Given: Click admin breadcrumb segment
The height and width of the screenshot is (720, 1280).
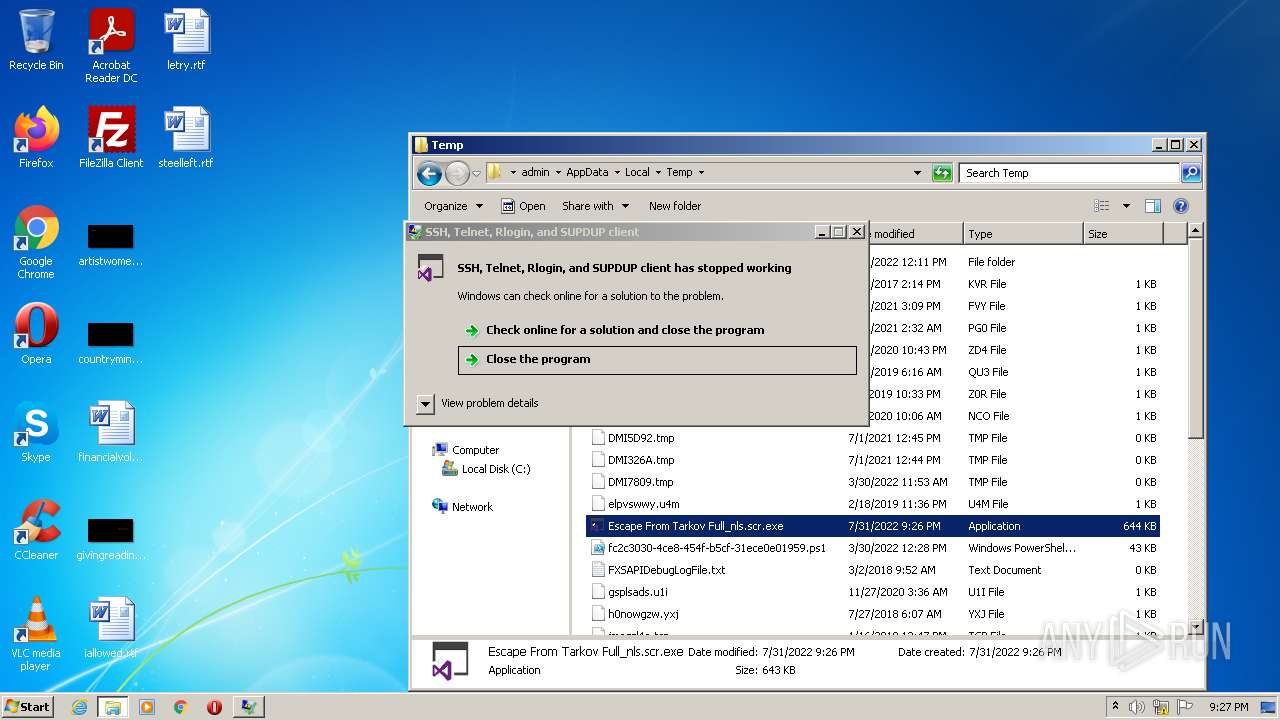Looking at the screenshot, I should [535, 173].
